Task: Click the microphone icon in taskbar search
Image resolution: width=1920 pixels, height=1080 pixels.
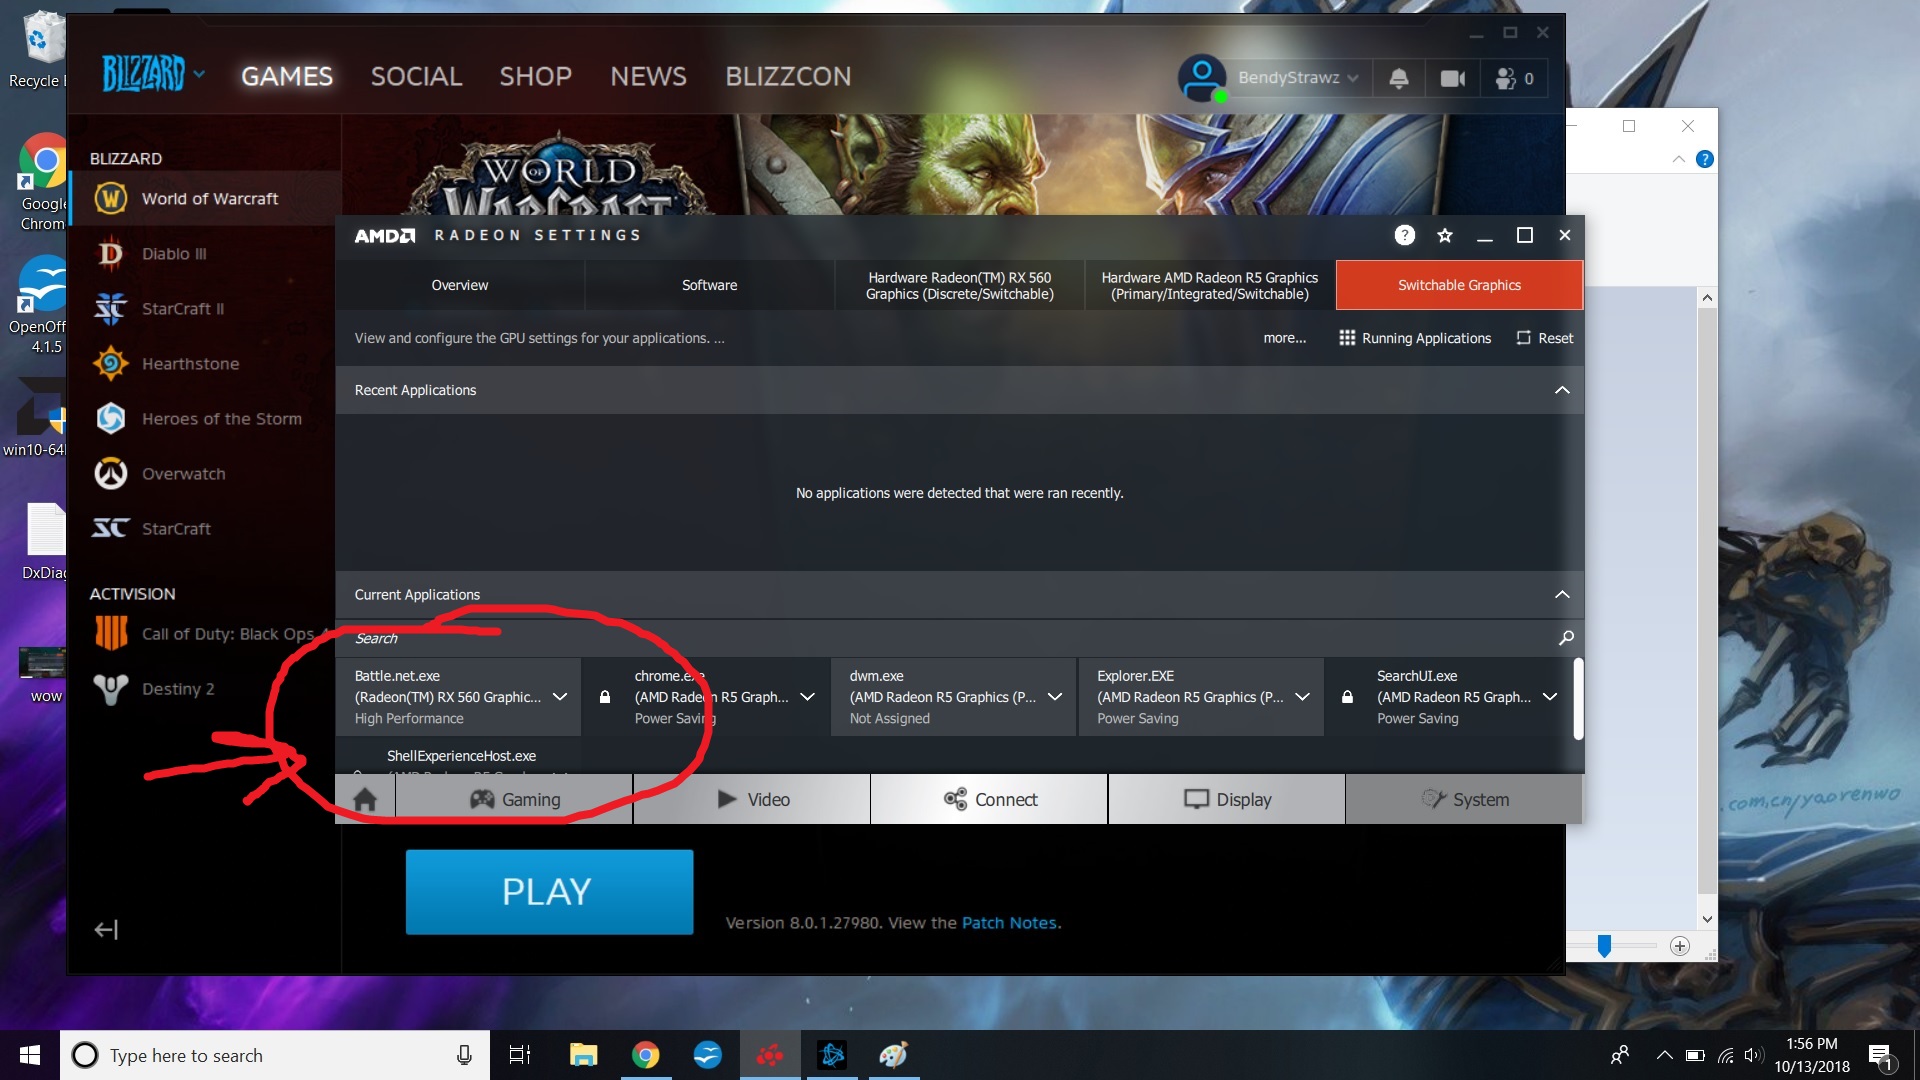Action: (x=464, y=1055)
